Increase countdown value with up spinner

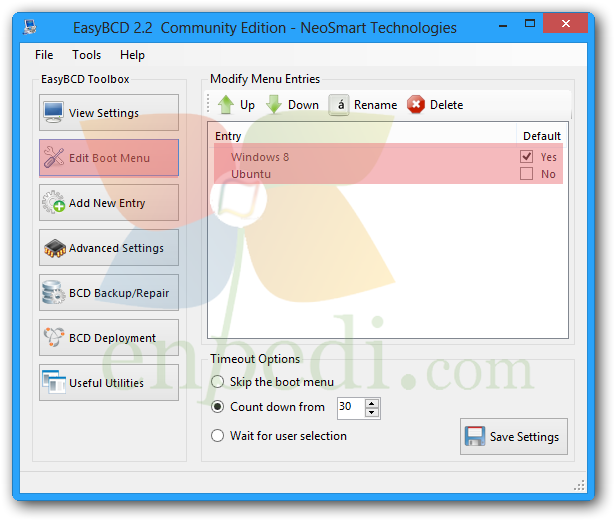point(371,403)
